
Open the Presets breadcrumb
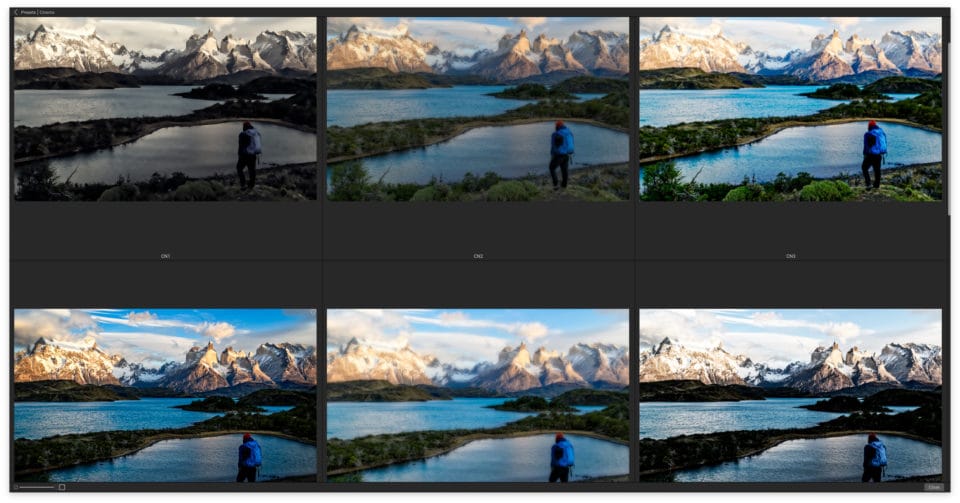(28, 12)
